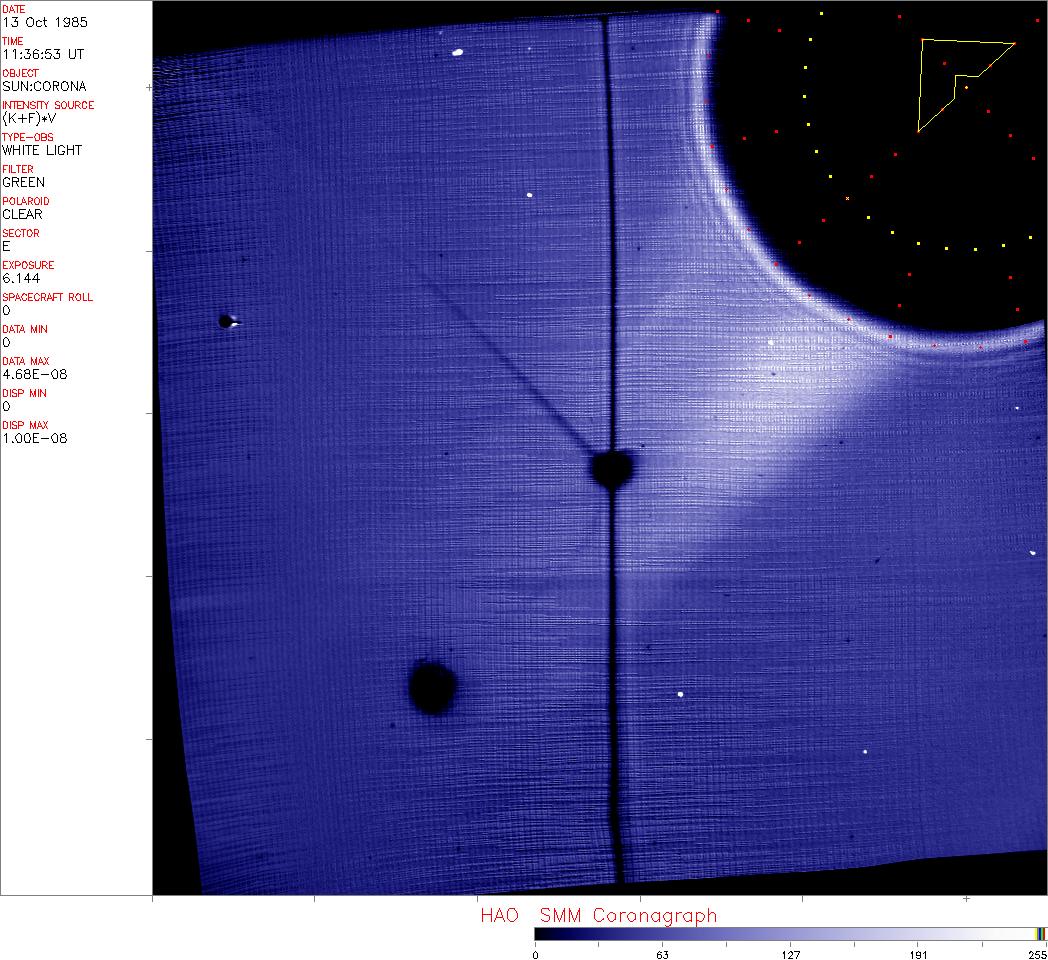The height and width of the screenshot is (960, 1048).
Task: Click the 63 tick label under color bar
Action: click(662, 953)
